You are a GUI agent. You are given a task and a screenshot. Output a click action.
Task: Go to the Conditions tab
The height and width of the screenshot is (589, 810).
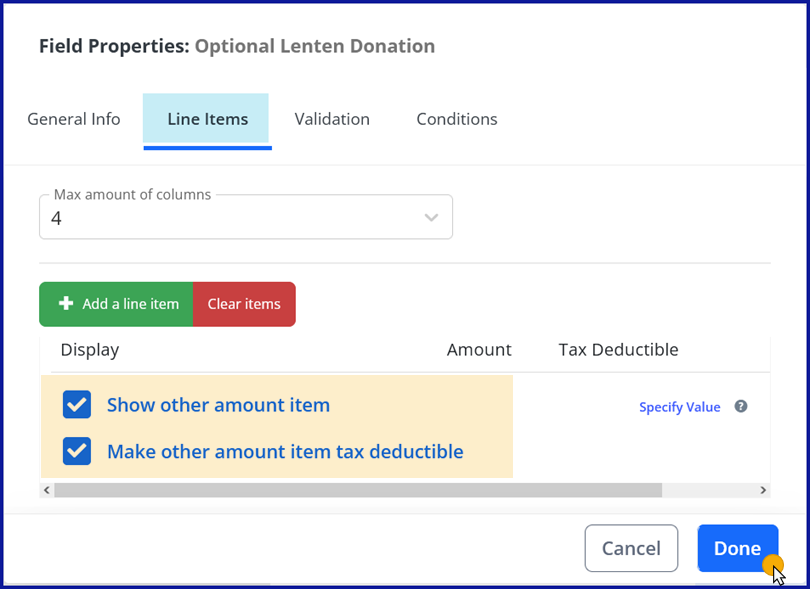457,119
